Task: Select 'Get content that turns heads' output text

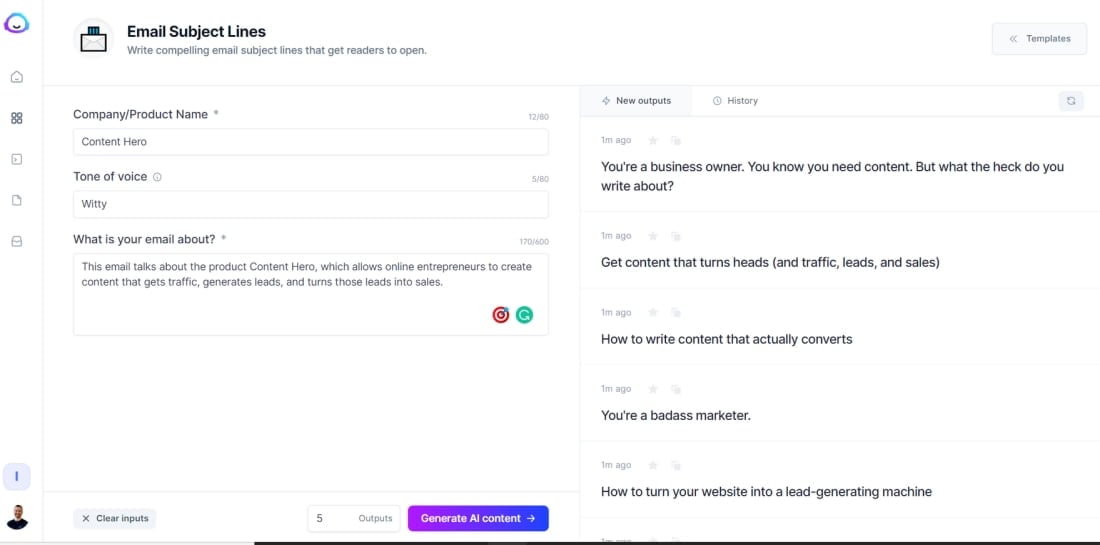Action: click(770, 262)
